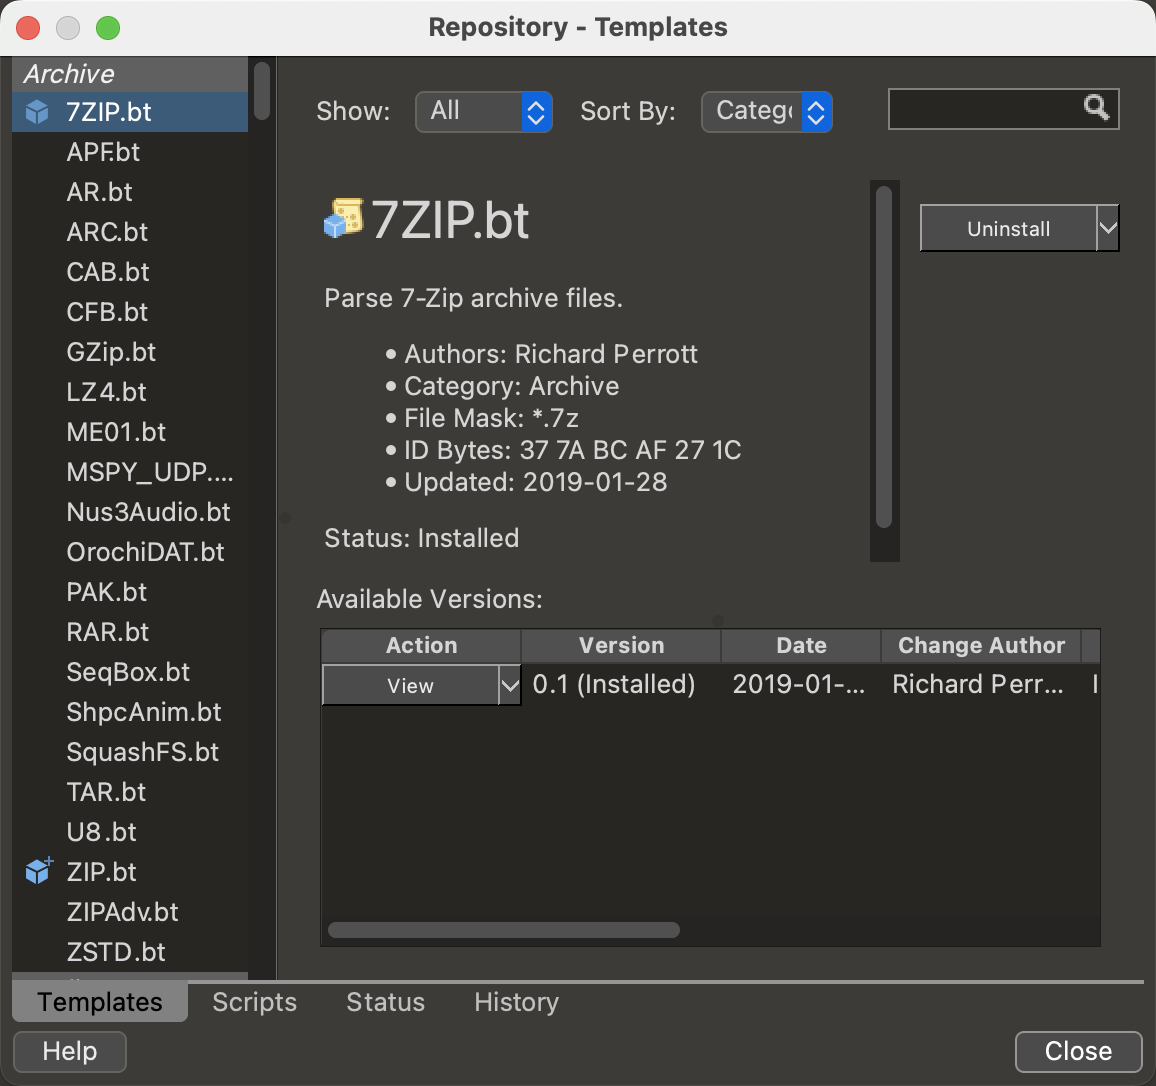Open the History tab

click(516, 1002)
